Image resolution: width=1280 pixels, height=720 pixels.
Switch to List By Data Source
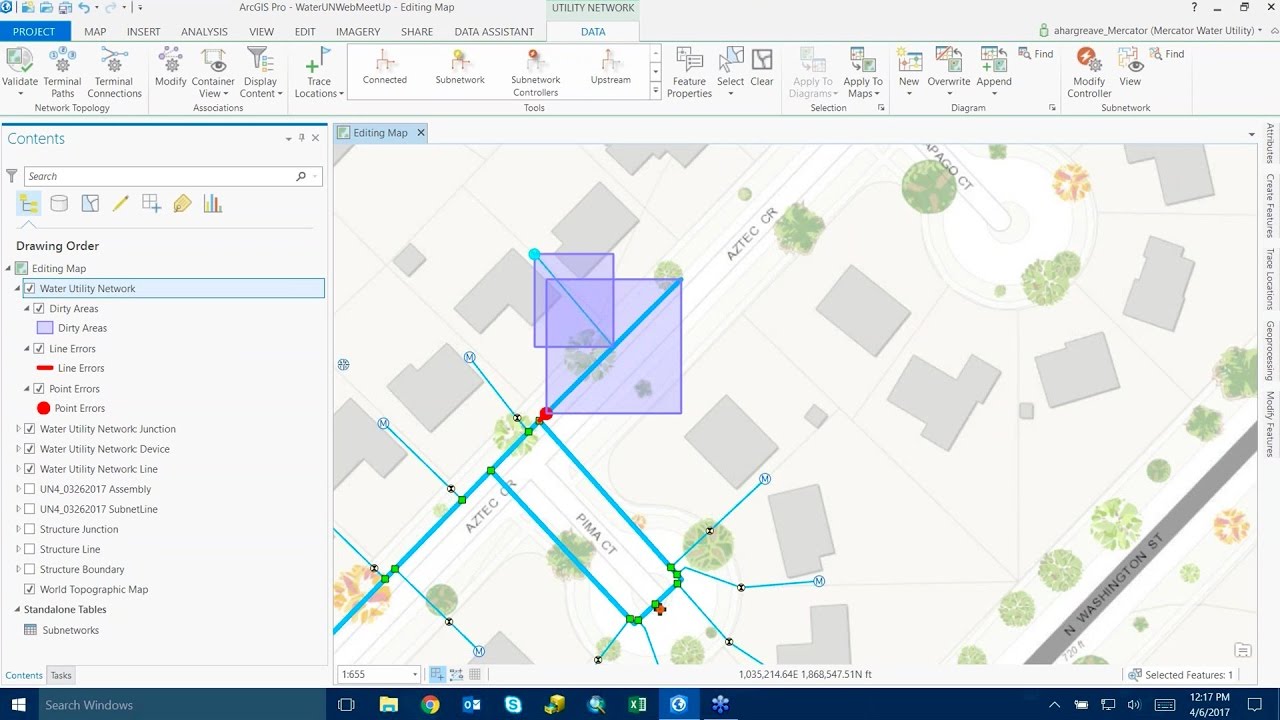click(x=59, y=204)
